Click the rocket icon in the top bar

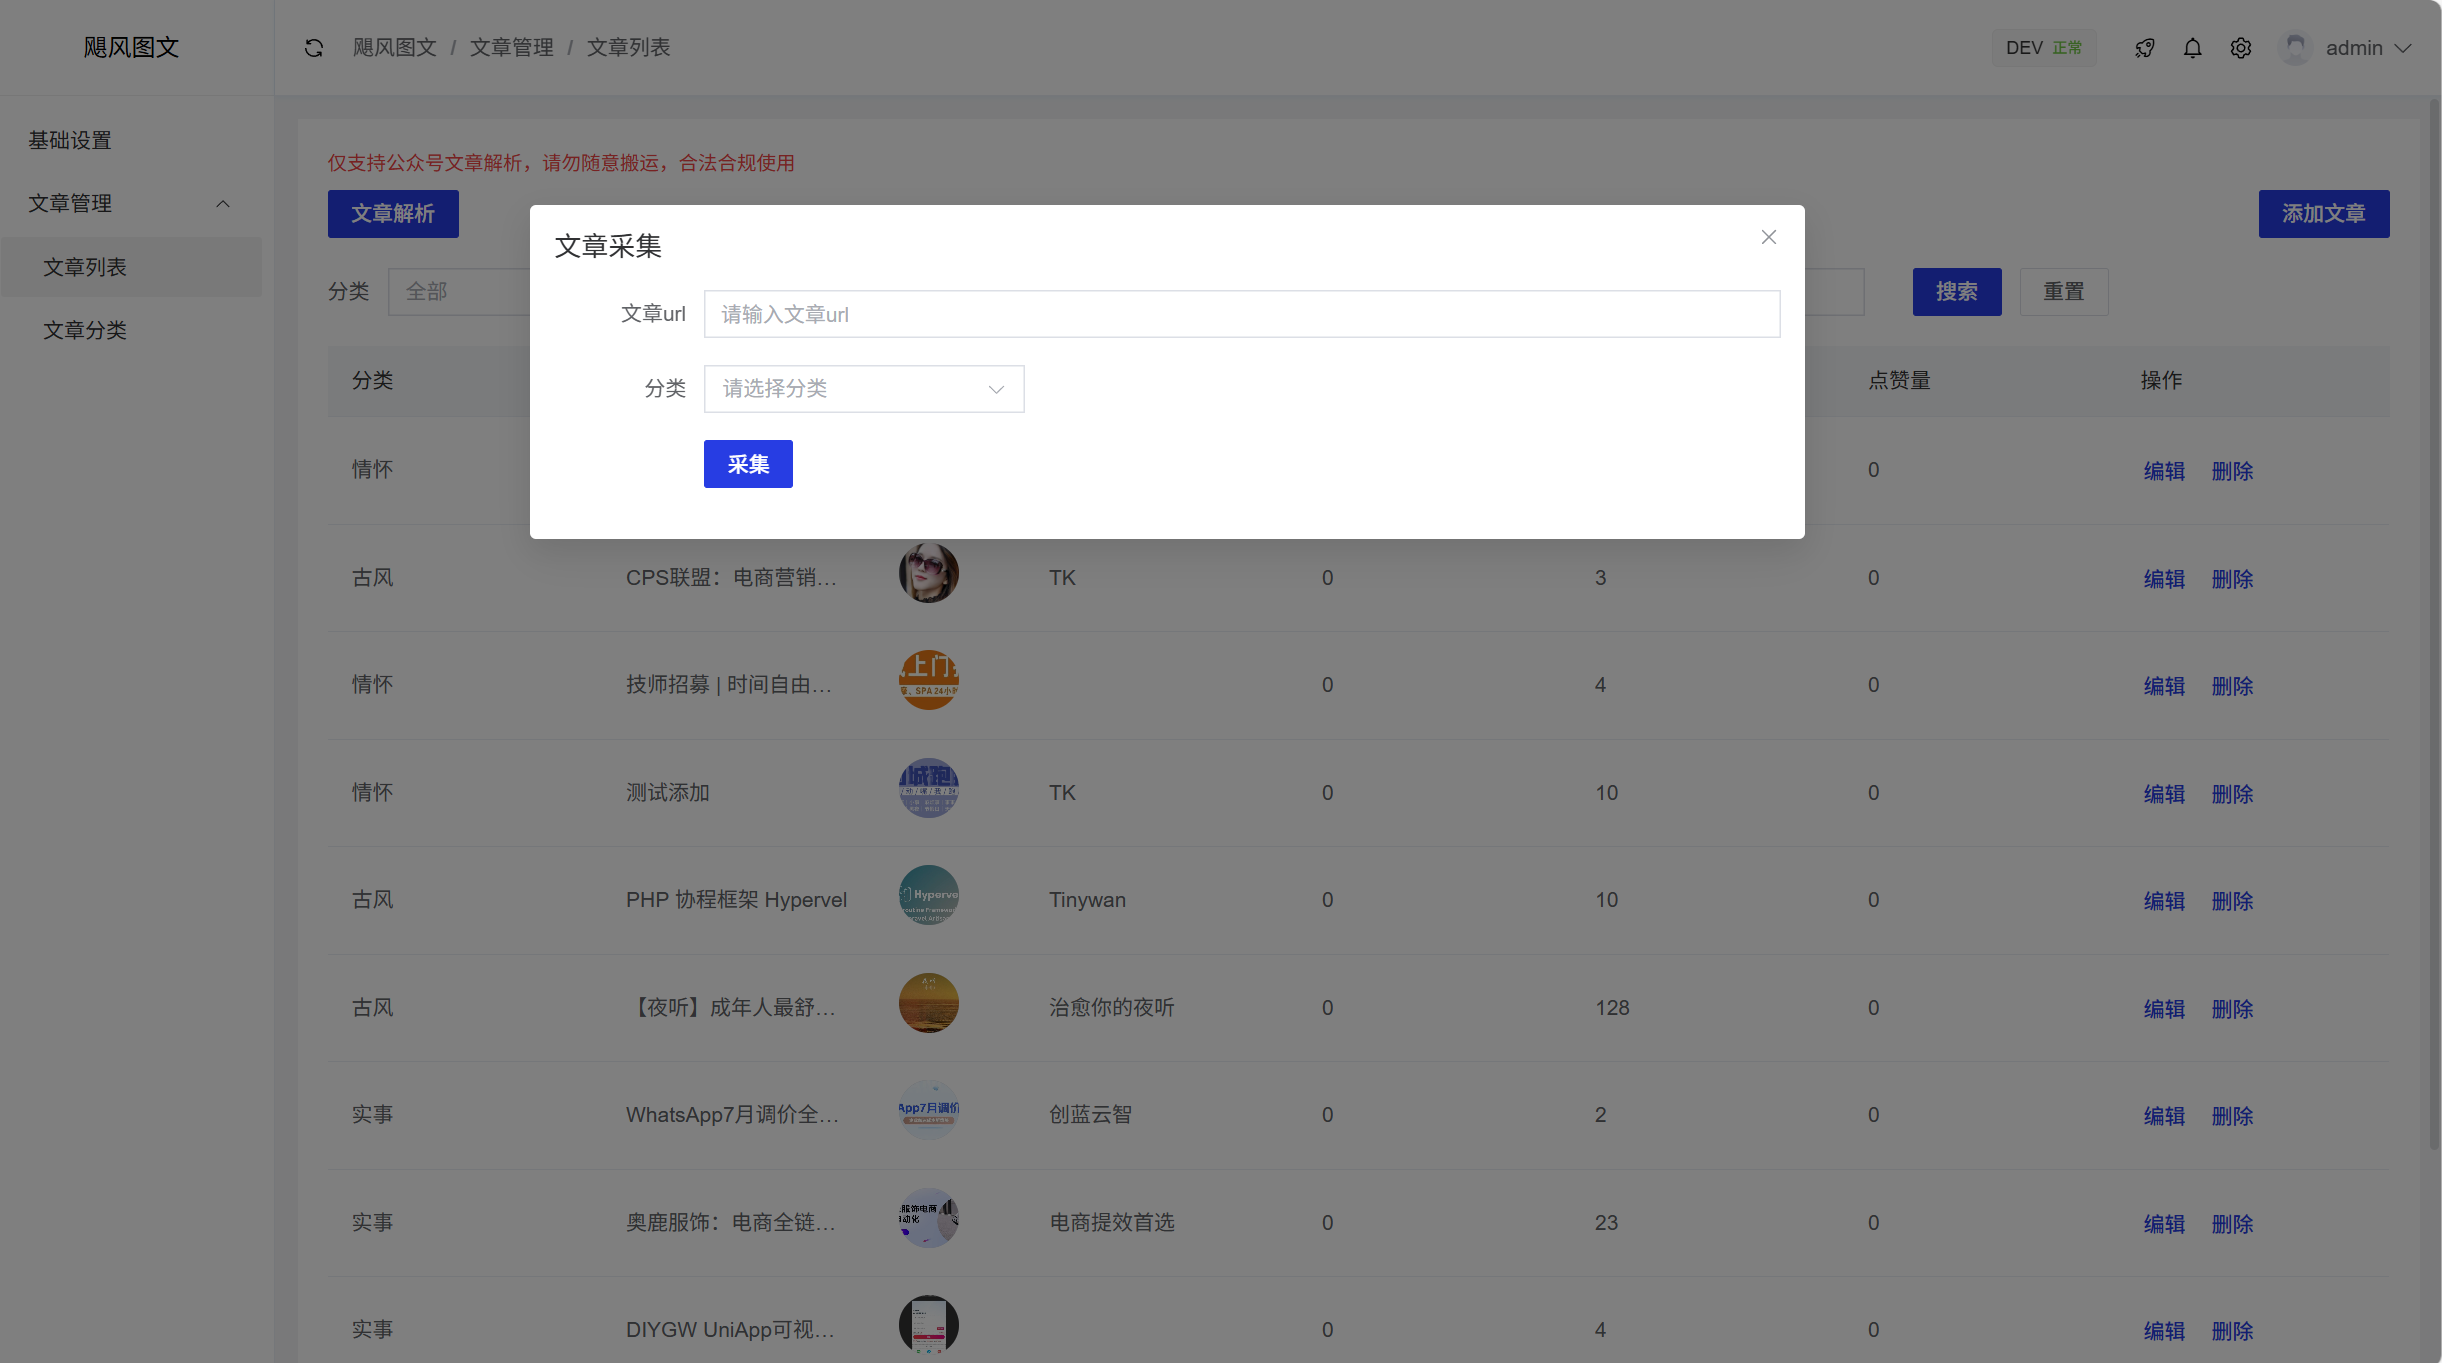(x=2144, y=47)
